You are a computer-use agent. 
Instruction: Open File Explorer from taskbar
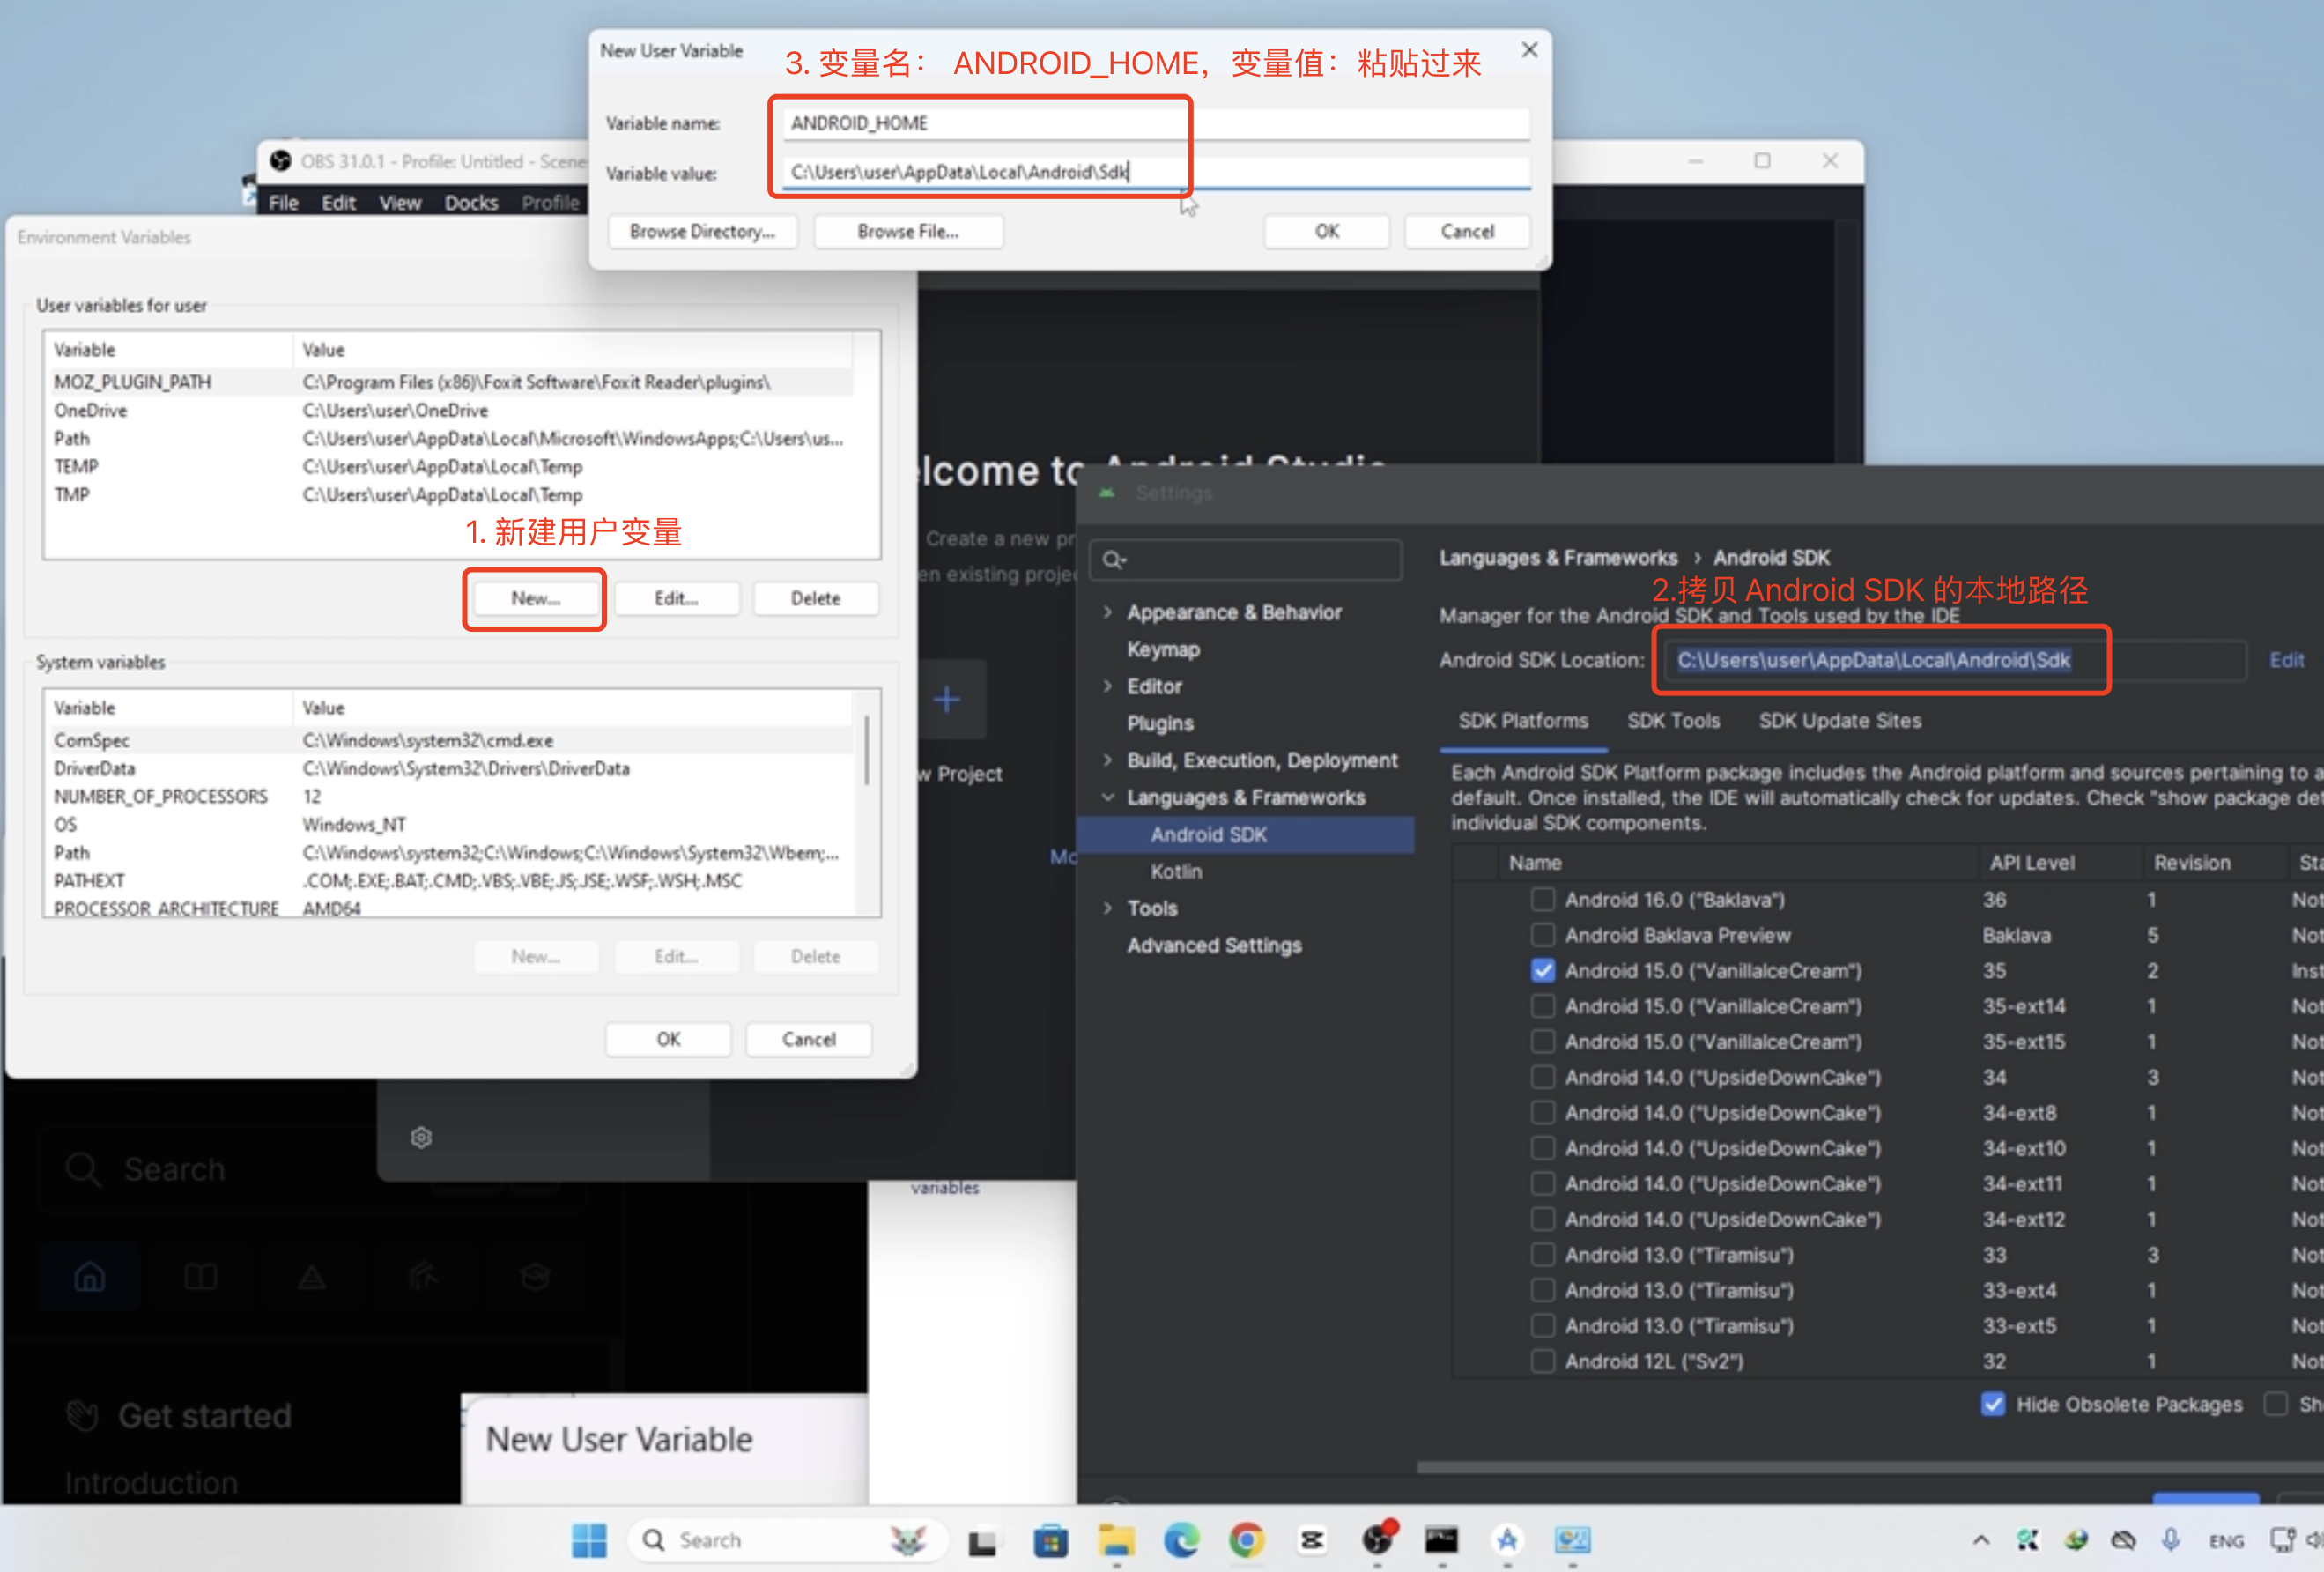pyautogui.click(x=1116, y=1540)
